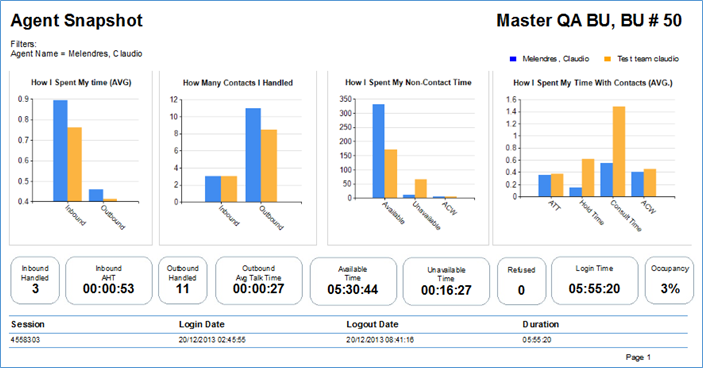Select session row 4558303
The width and height of the screenshot is (703, 368).
click(x=348, y=340)
